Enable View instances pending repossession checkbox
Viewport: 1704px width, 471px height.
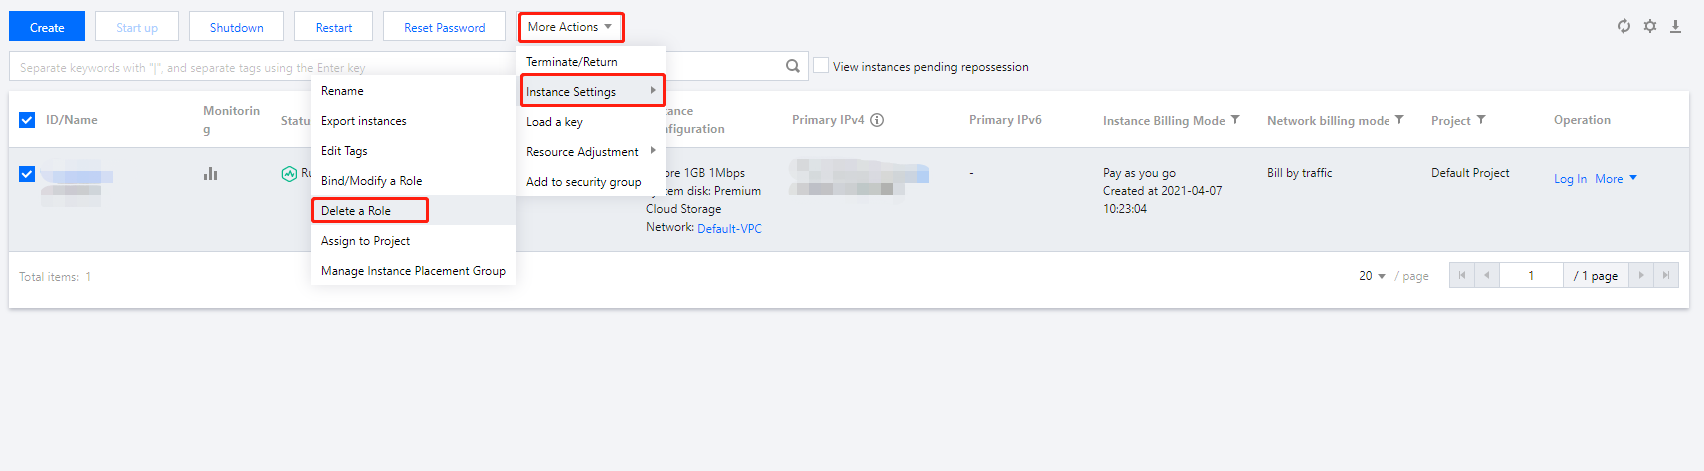pyautogui.click(x=821, y=66)
